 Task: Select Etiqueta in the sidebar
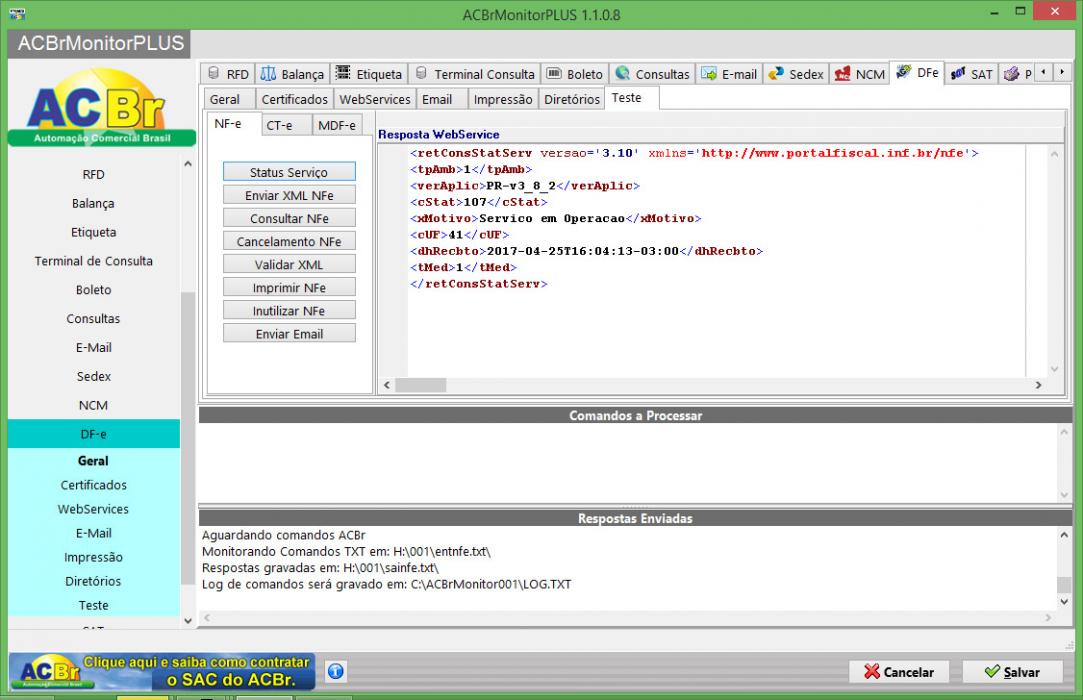pos(94,232)
